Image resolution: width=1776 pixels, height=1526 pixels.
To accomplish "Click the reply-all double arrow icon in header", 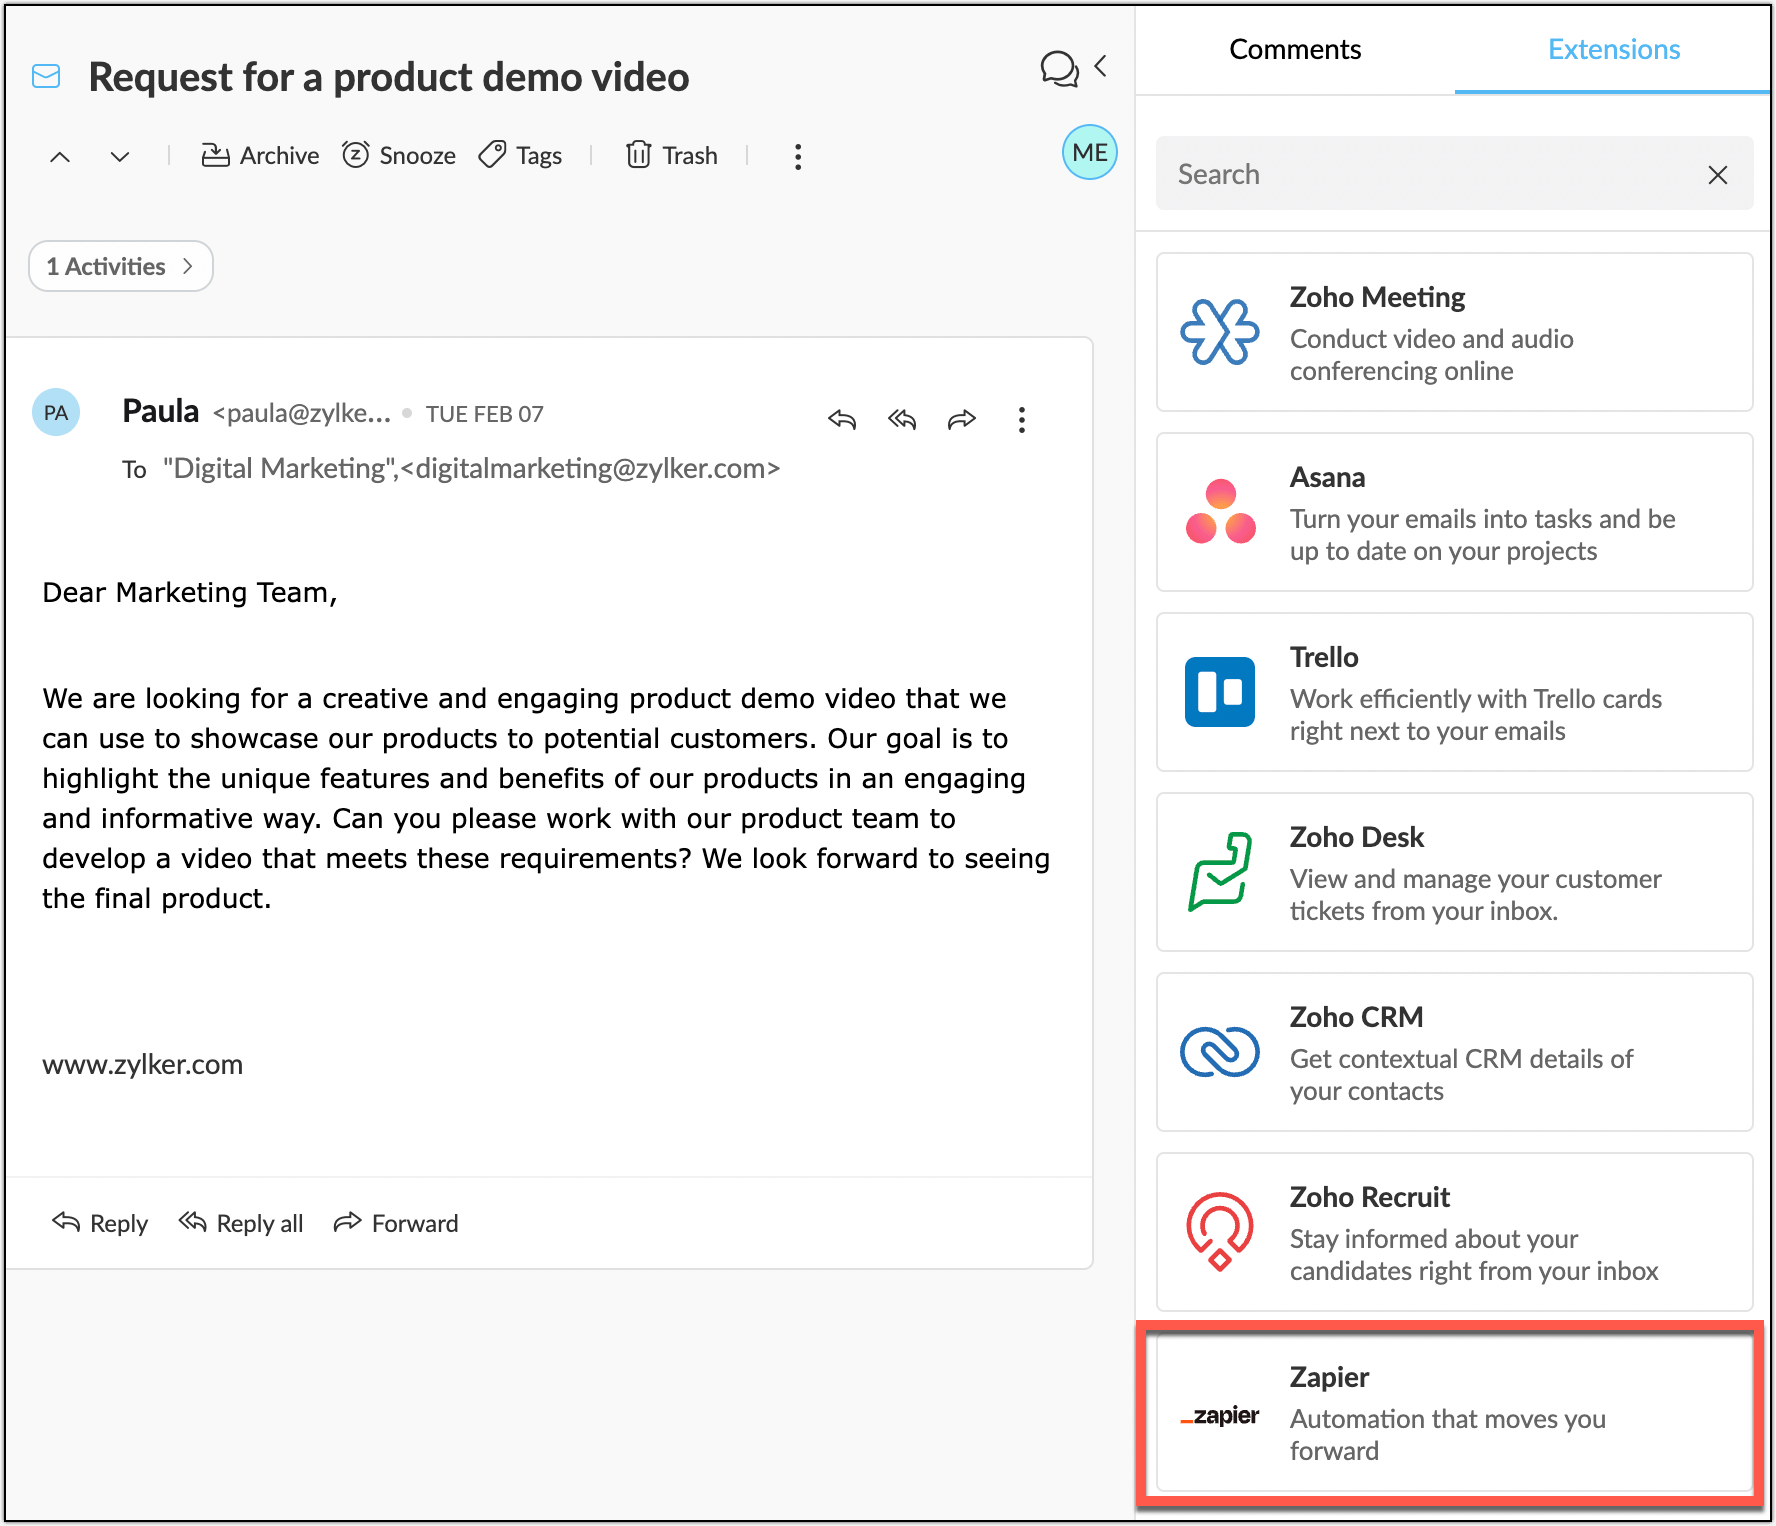I will [902, 419].
